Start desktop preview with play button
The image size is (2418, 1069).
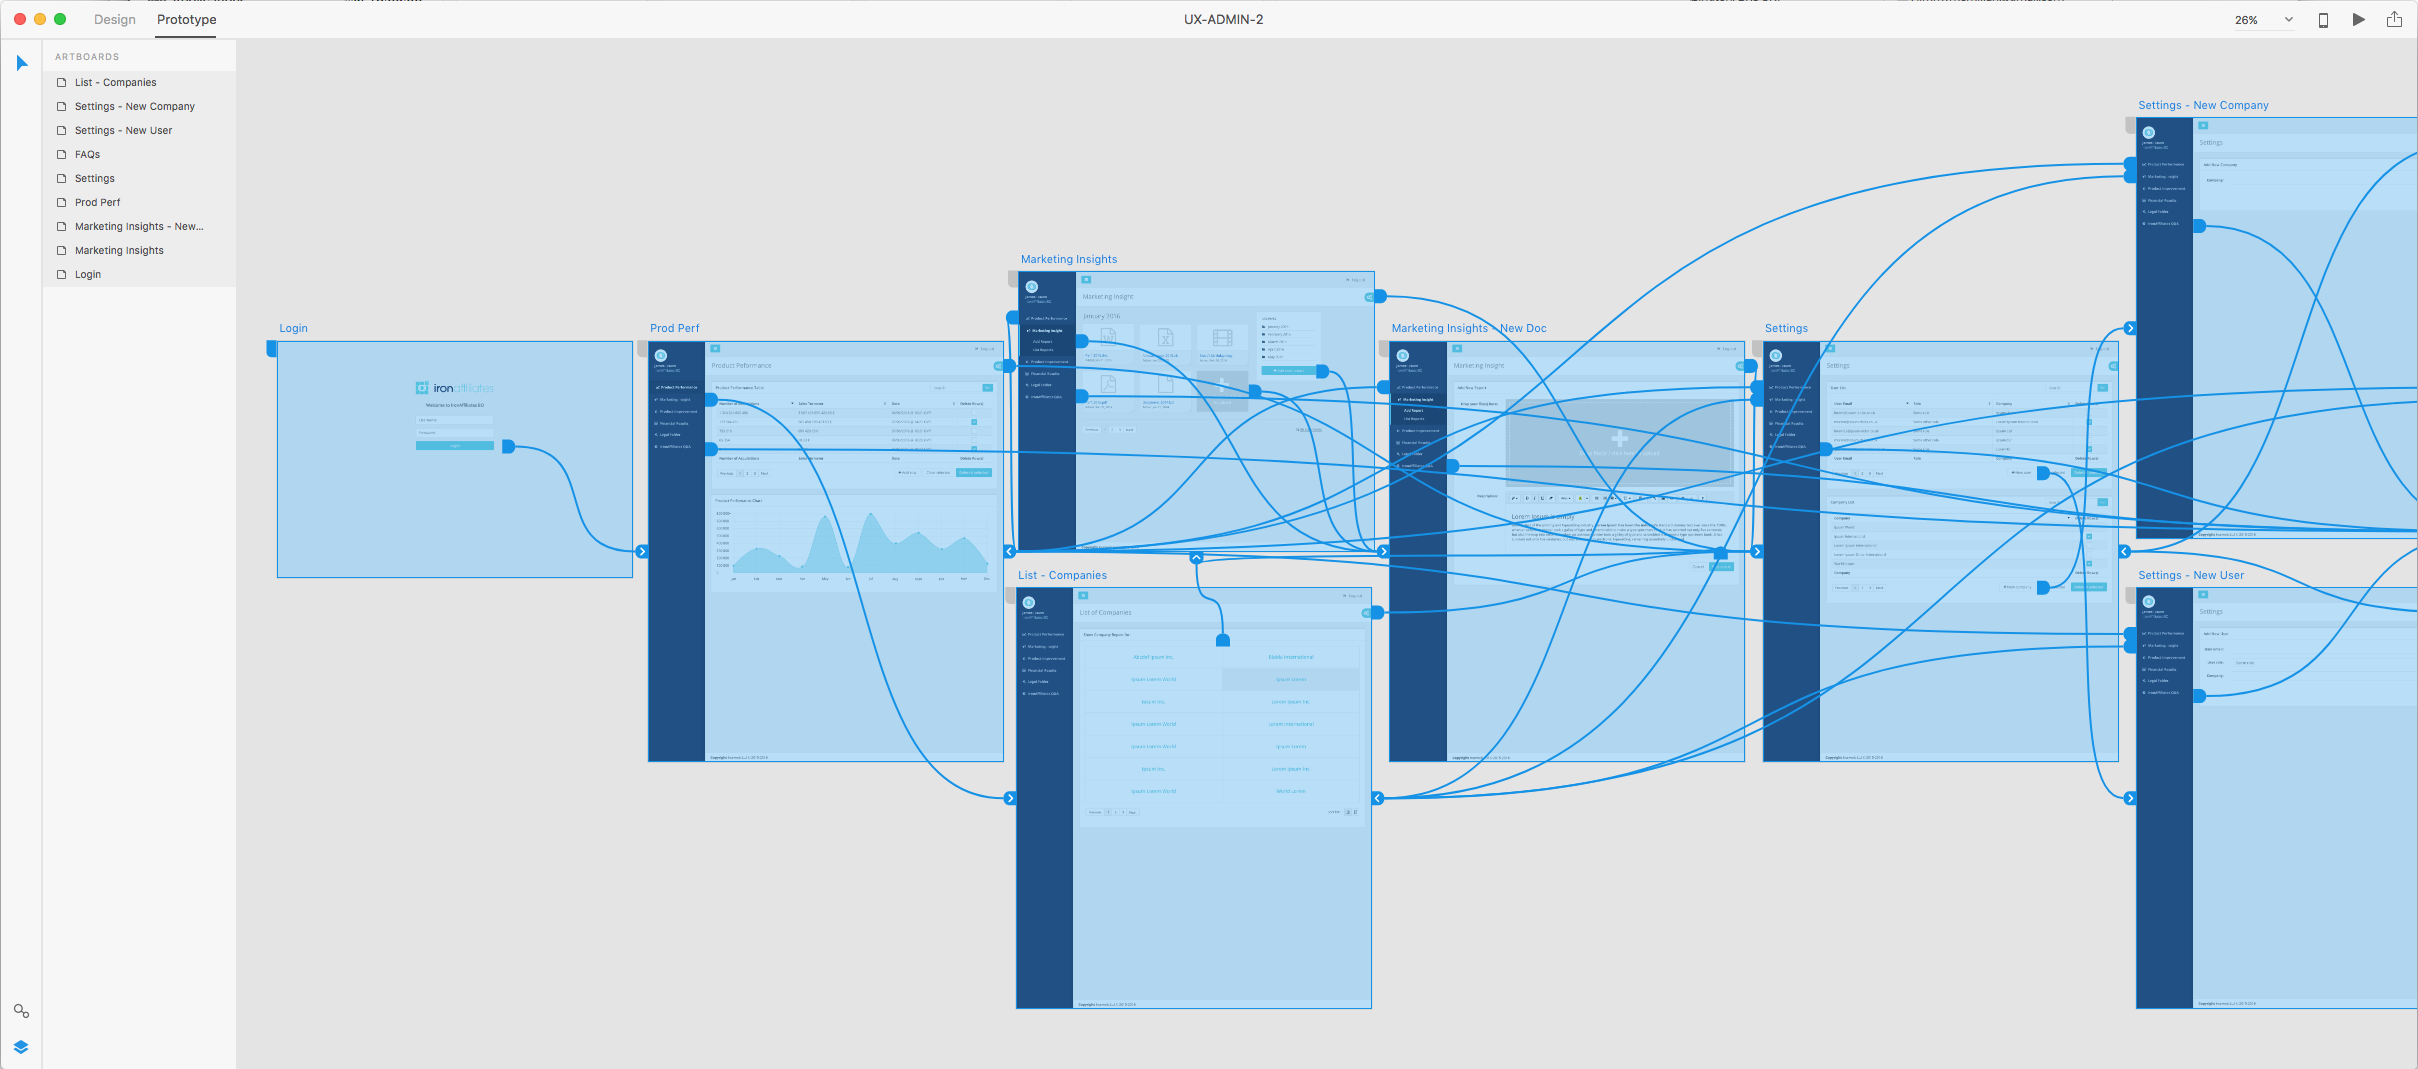point(2359,20)
